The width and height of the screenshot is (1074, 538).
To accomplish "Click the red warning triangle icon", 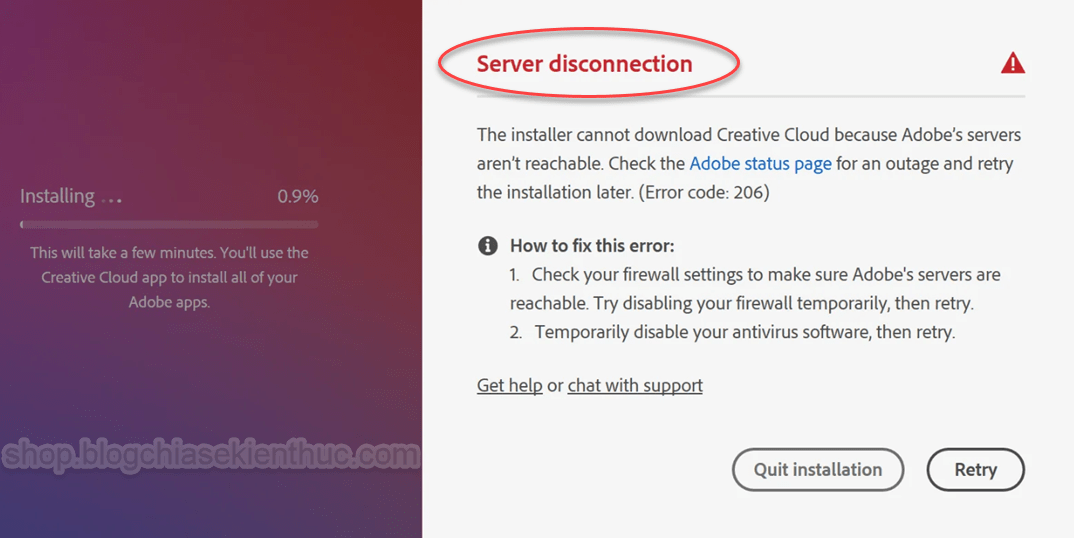I will click(x=1012, y=63).
